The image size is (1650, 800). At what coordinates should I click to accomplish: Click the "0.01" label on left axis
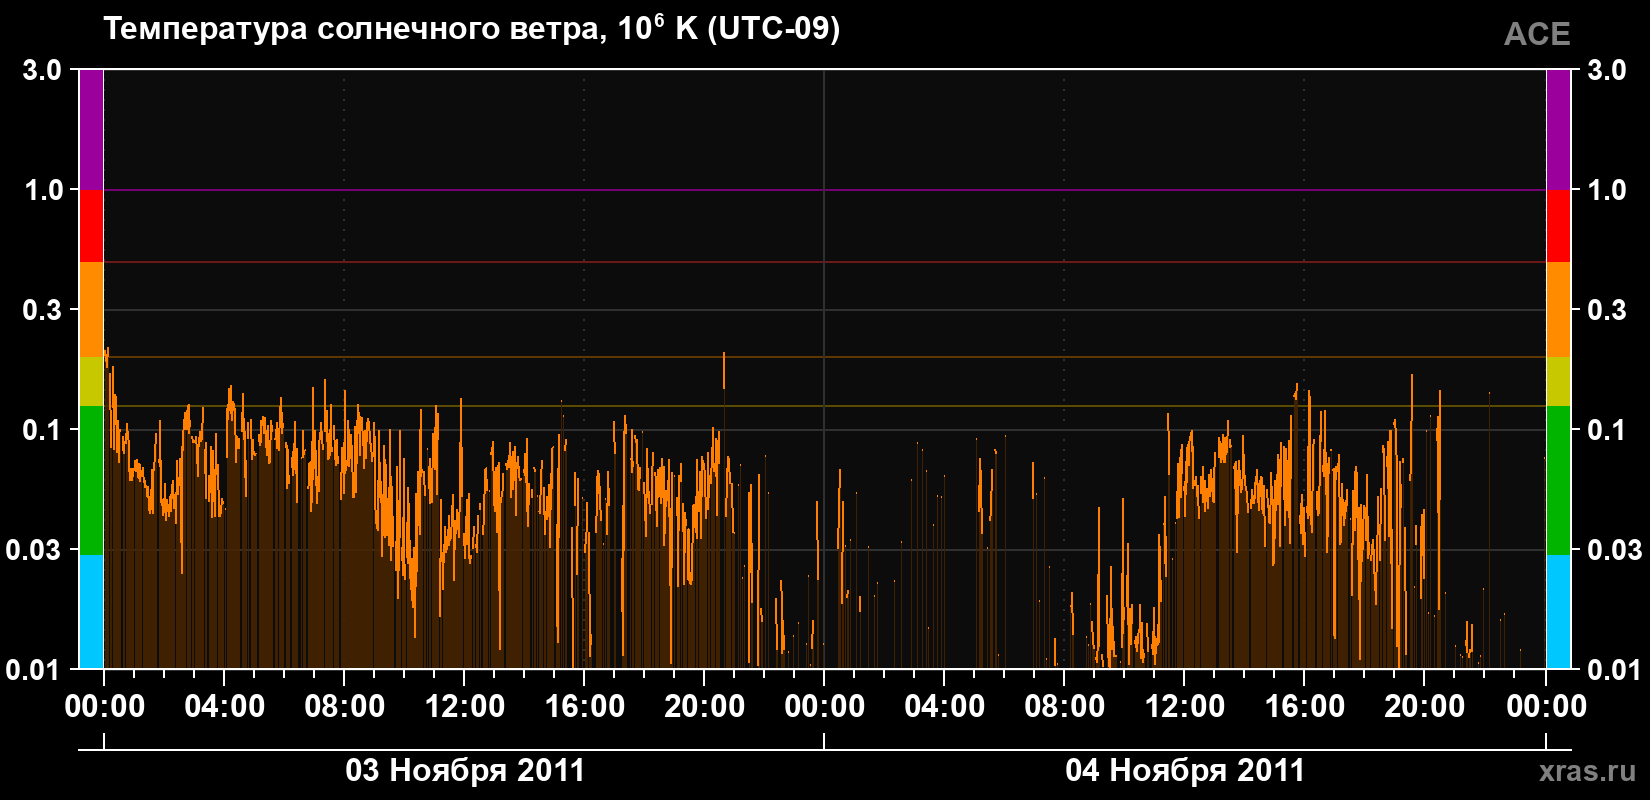pyautogui.click(x=34, y=669)
